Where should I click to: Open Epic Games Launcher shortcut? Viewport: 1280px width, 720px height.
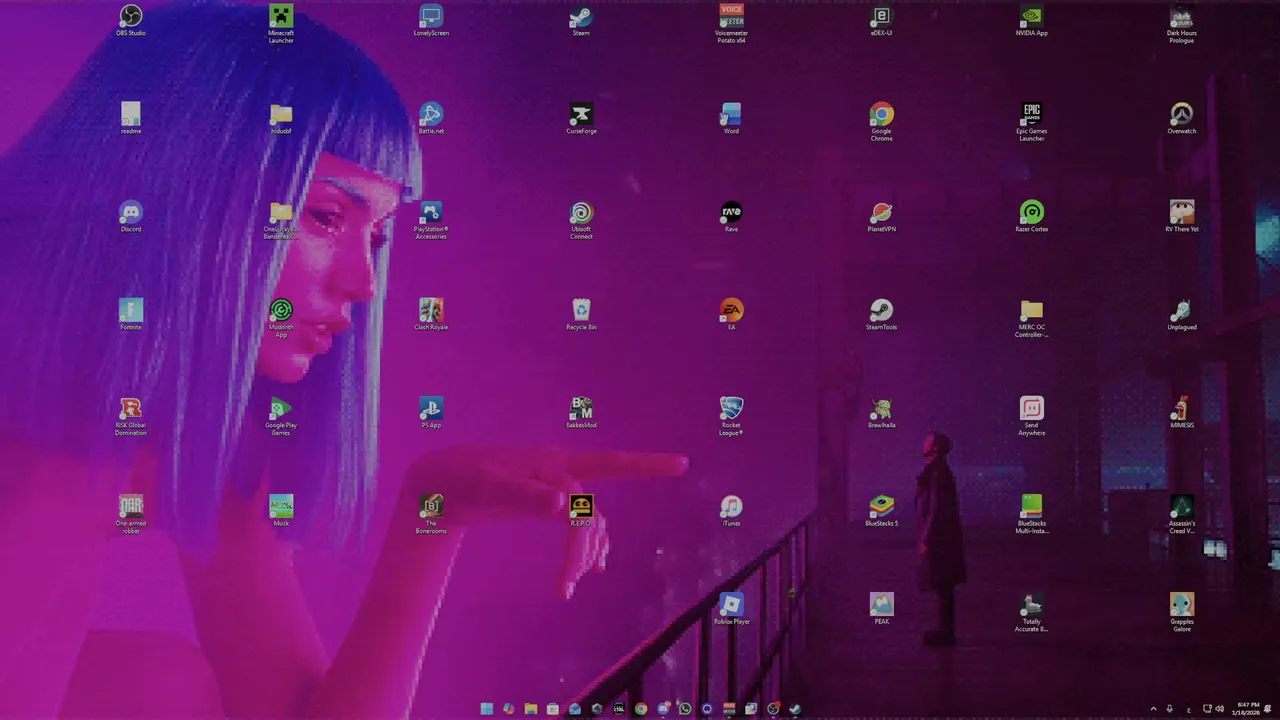point(1031,122)
